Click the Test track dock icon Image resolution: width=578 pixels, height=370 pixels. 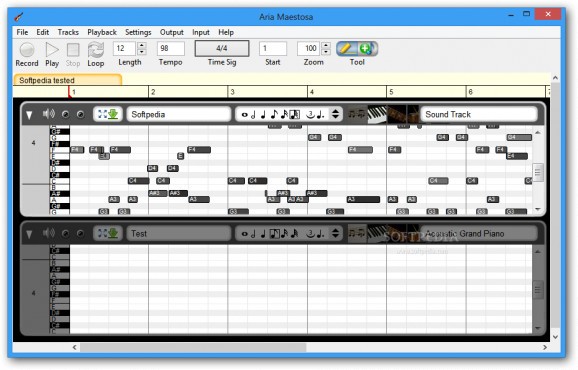[108, 233]
